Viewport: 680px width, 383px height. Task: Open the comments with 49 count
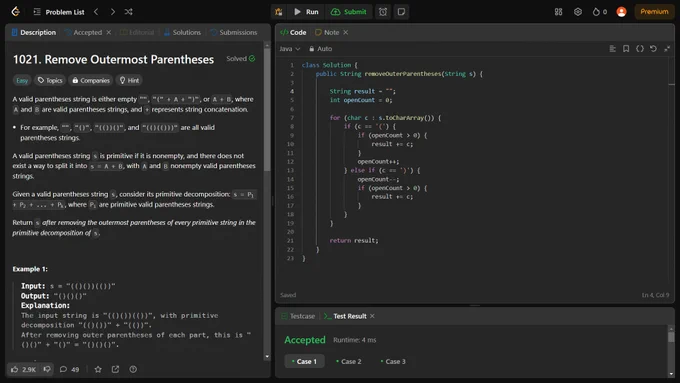(x=69, y=369)
